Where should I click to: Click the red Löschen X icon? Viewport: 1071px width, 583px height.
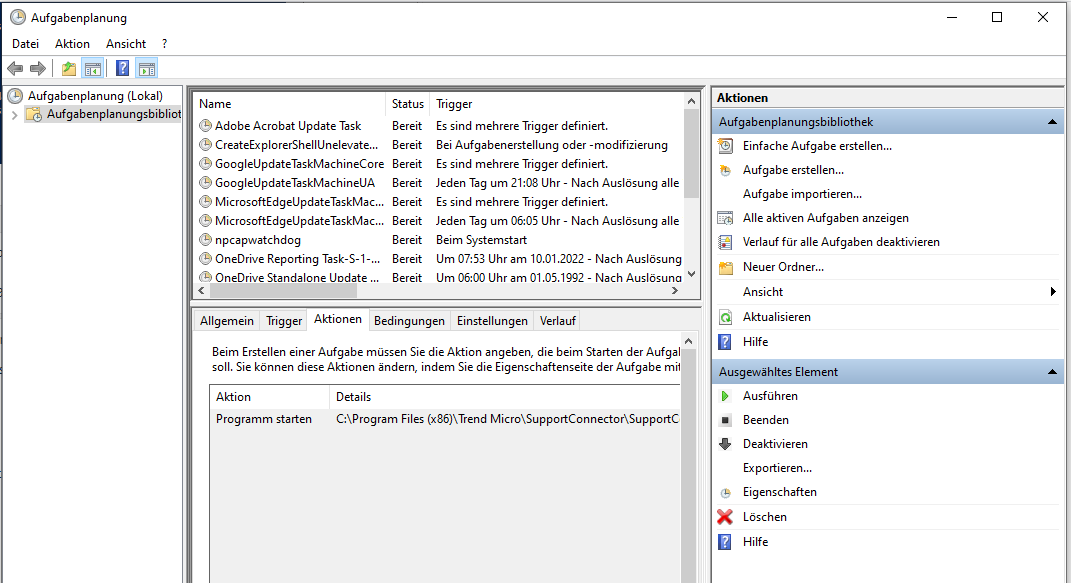(725, 517)
